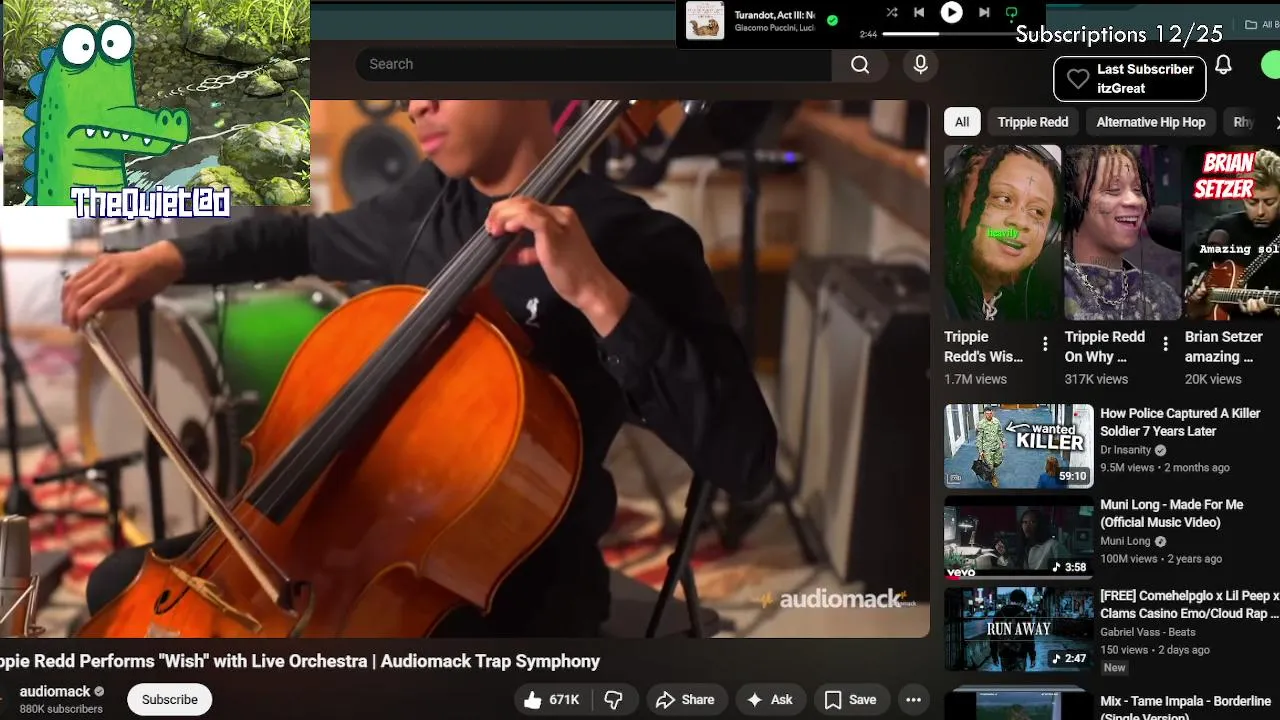Skip to next track in mini player
The image size is (1280, 720).
pos(984,12)
